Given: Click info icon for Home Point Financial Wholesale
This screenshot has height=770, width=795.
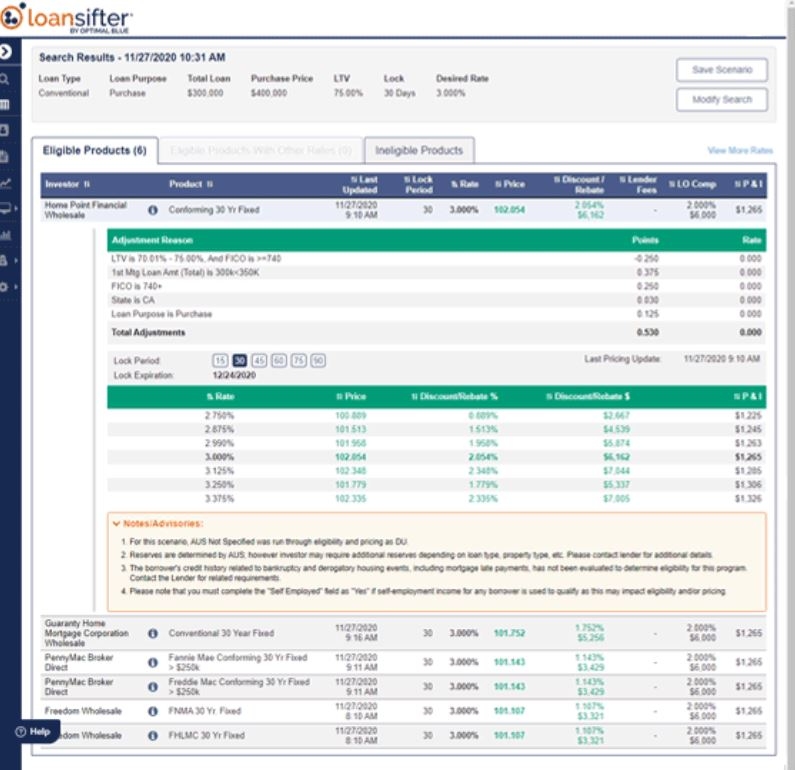Looking at the screenshot, I should point(153,210).
